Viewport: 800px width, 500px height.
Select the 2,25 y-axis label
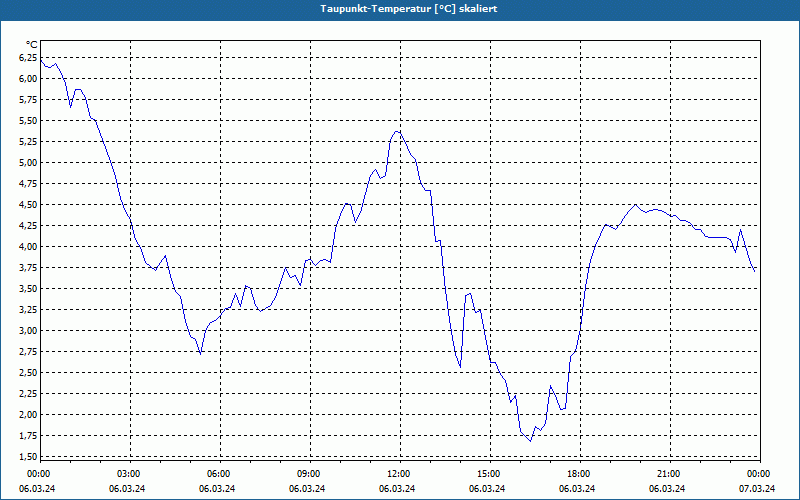pos(28,393)
